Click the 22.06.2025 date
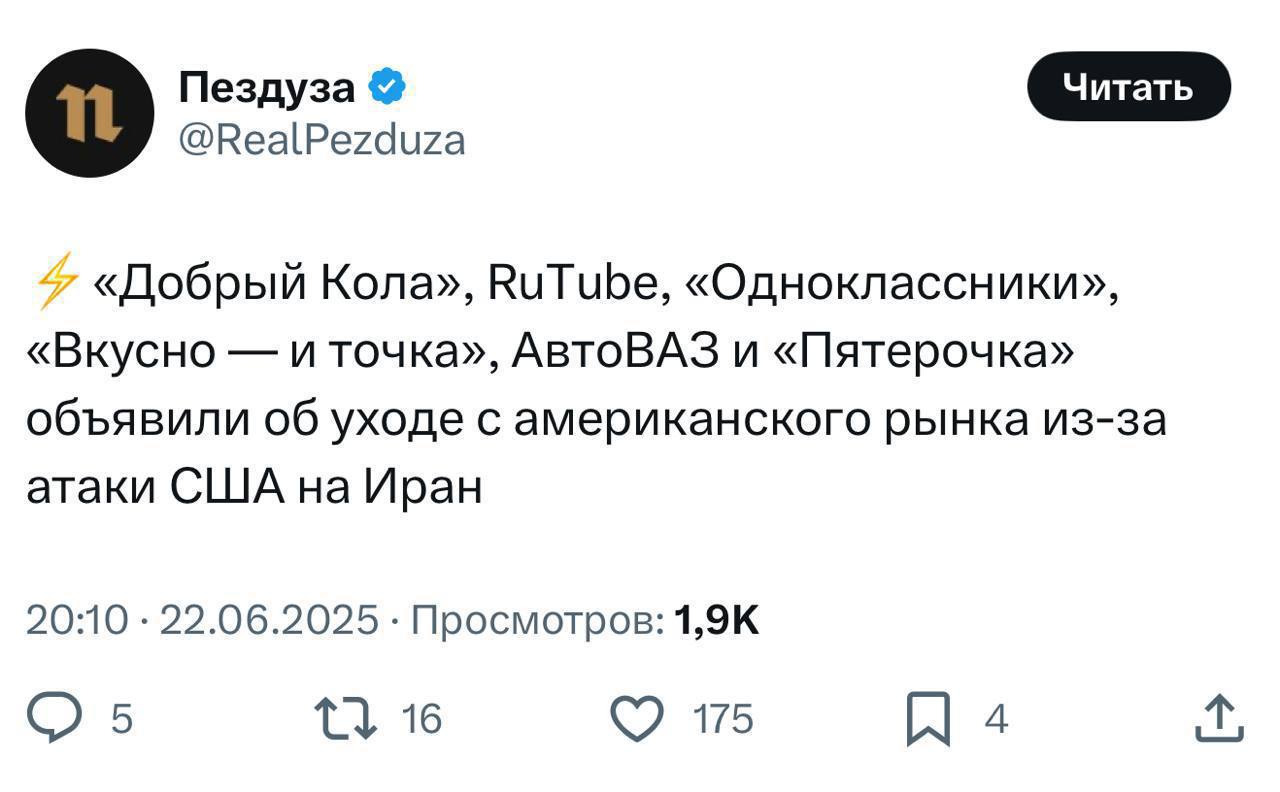This screenshot has width=1280, height=792. (x=269, y=621)
